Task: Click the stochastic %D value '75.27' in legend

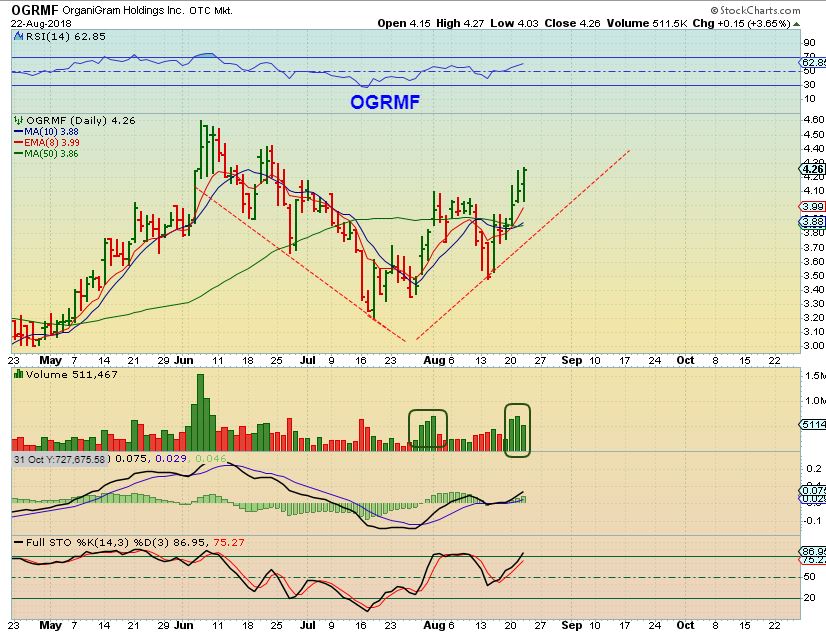Action: coord(229,542)
